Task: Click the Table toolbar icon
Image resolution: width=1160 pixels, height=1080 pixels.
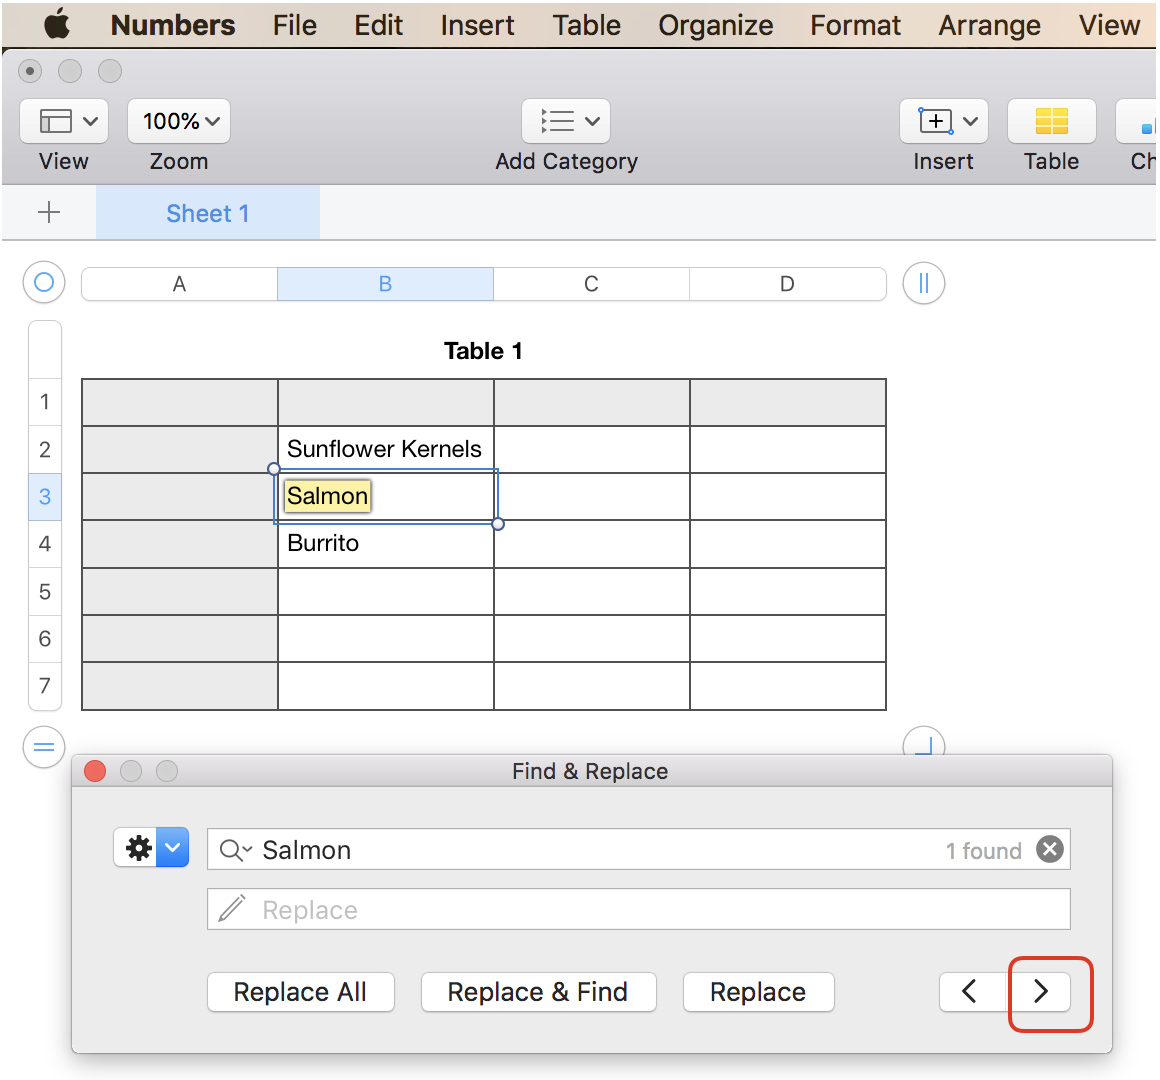Action: [1051, 121]
